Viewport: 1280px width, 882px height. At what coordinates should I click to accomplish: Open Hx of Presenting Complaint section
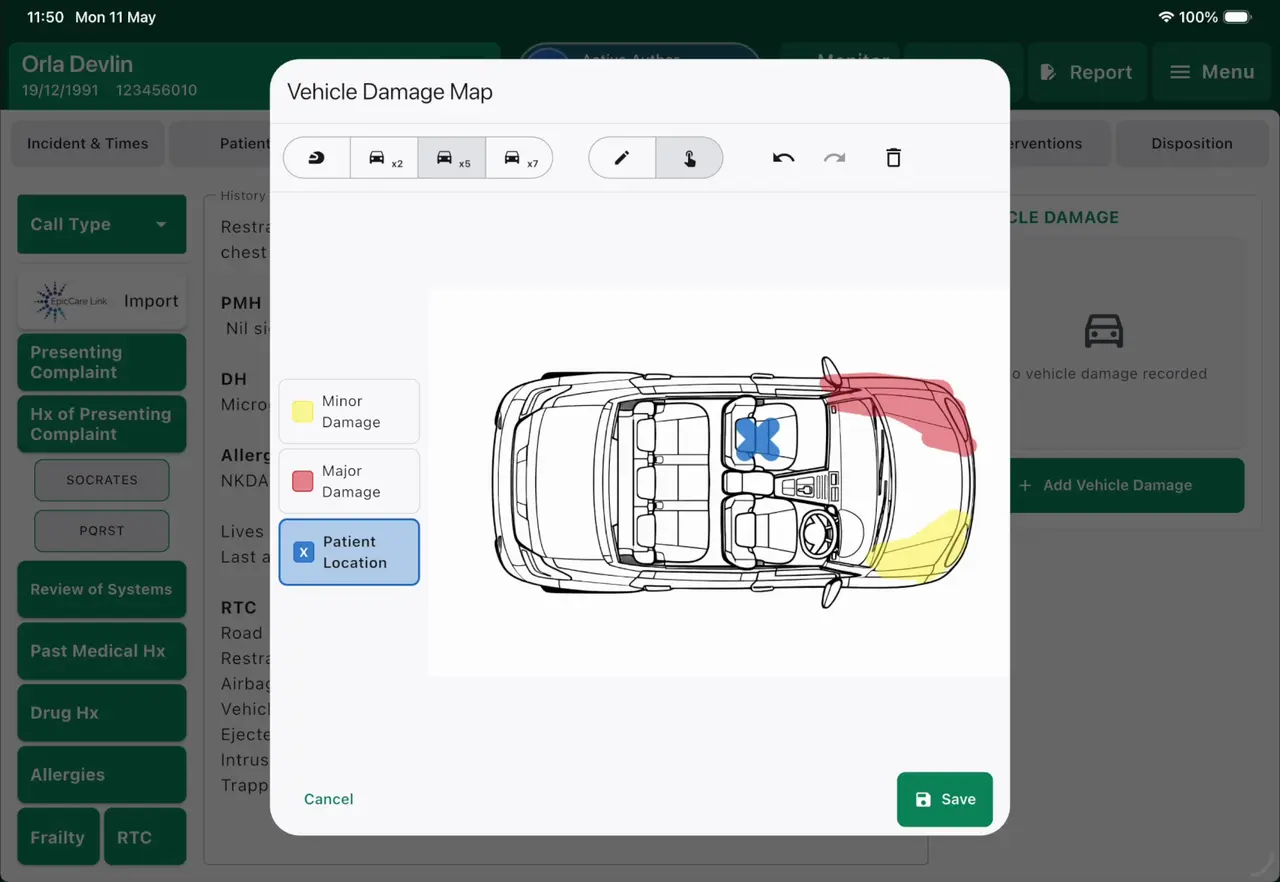pos(102,424)
